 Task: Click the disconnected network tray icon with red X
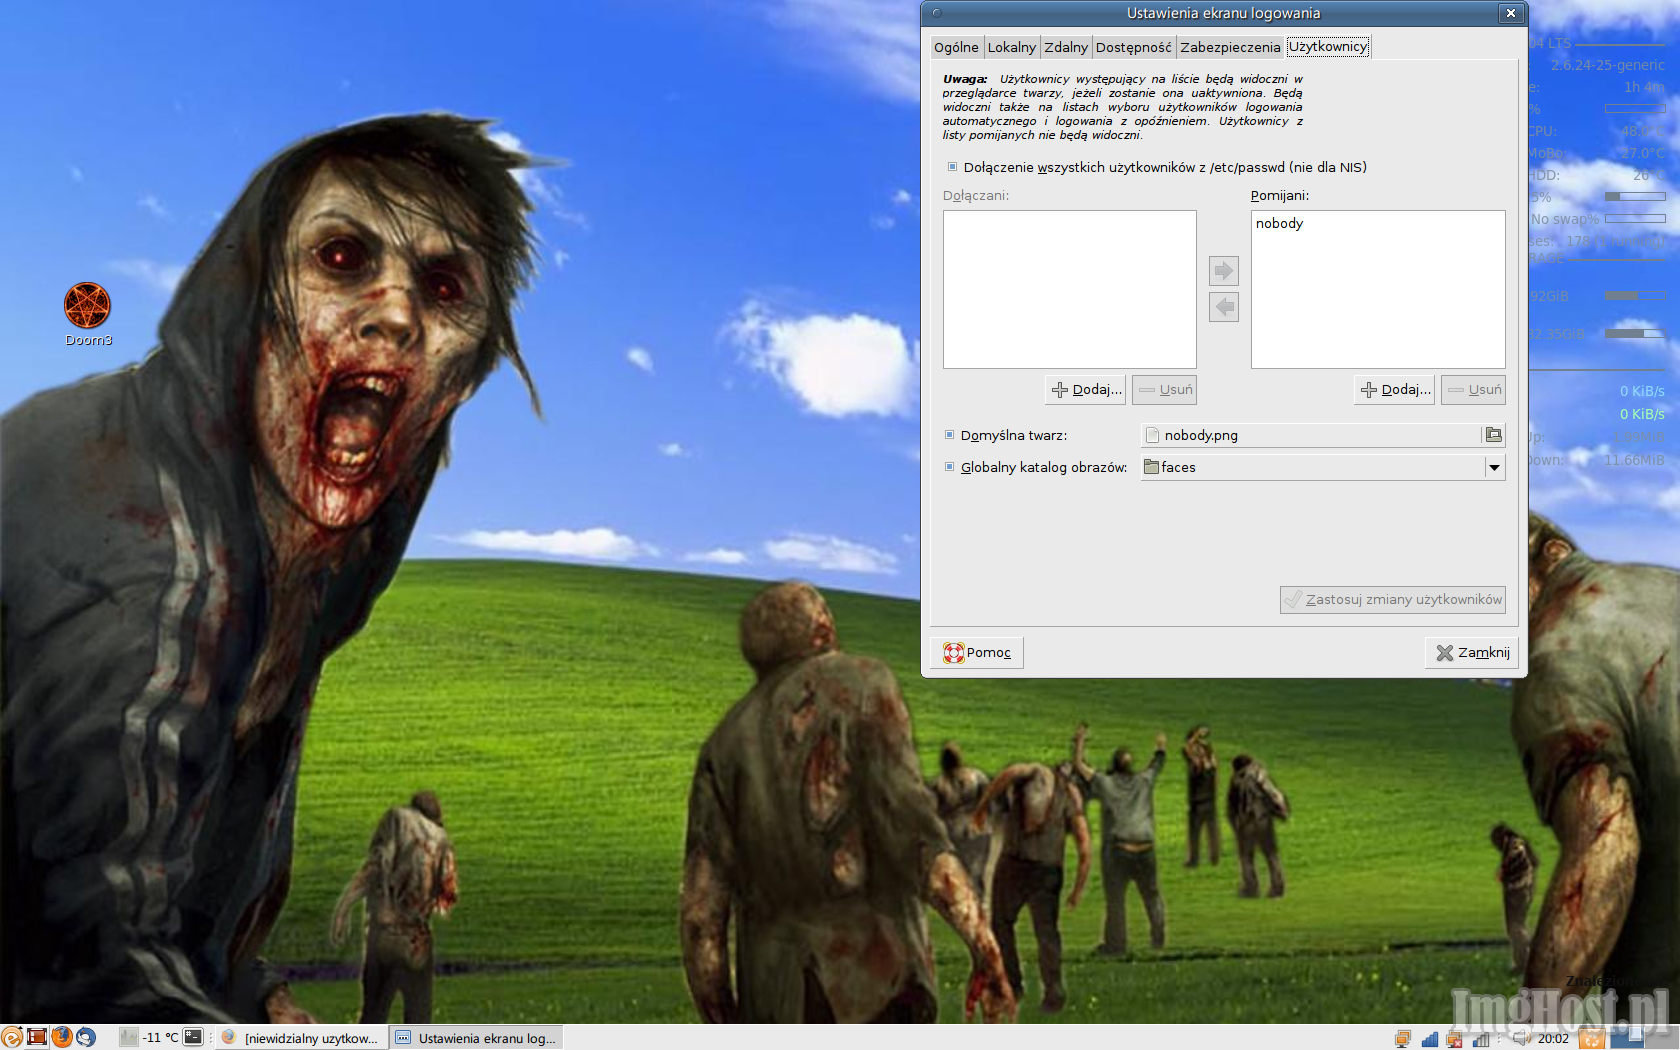(x=1454, y=1039)
